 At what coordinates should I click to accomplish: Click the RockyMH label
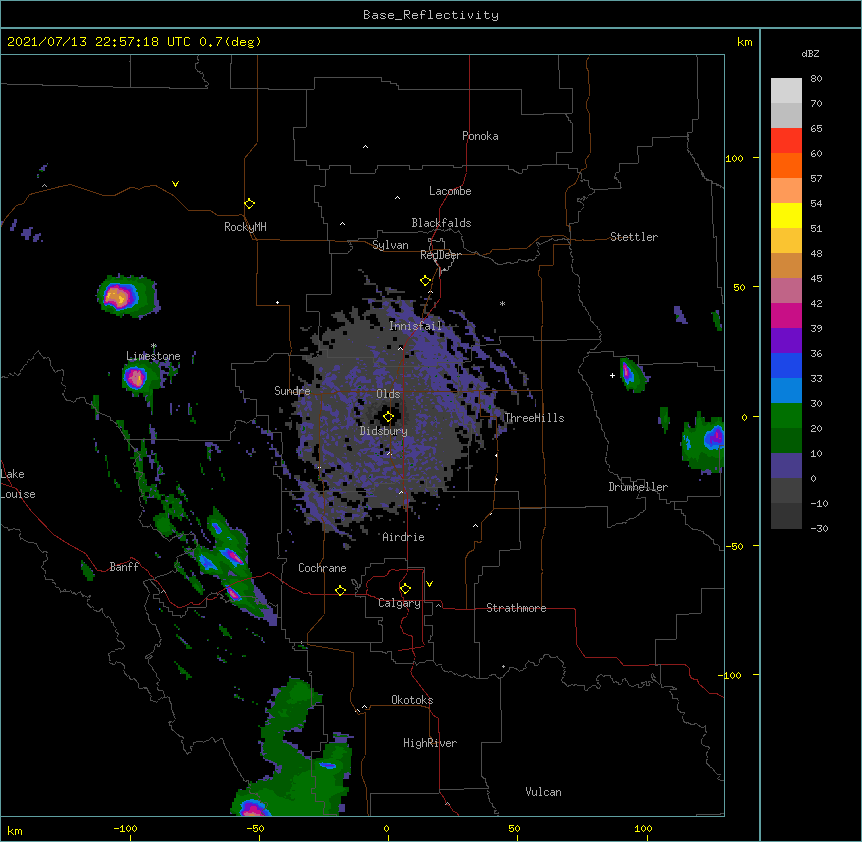tap(245, 227)
